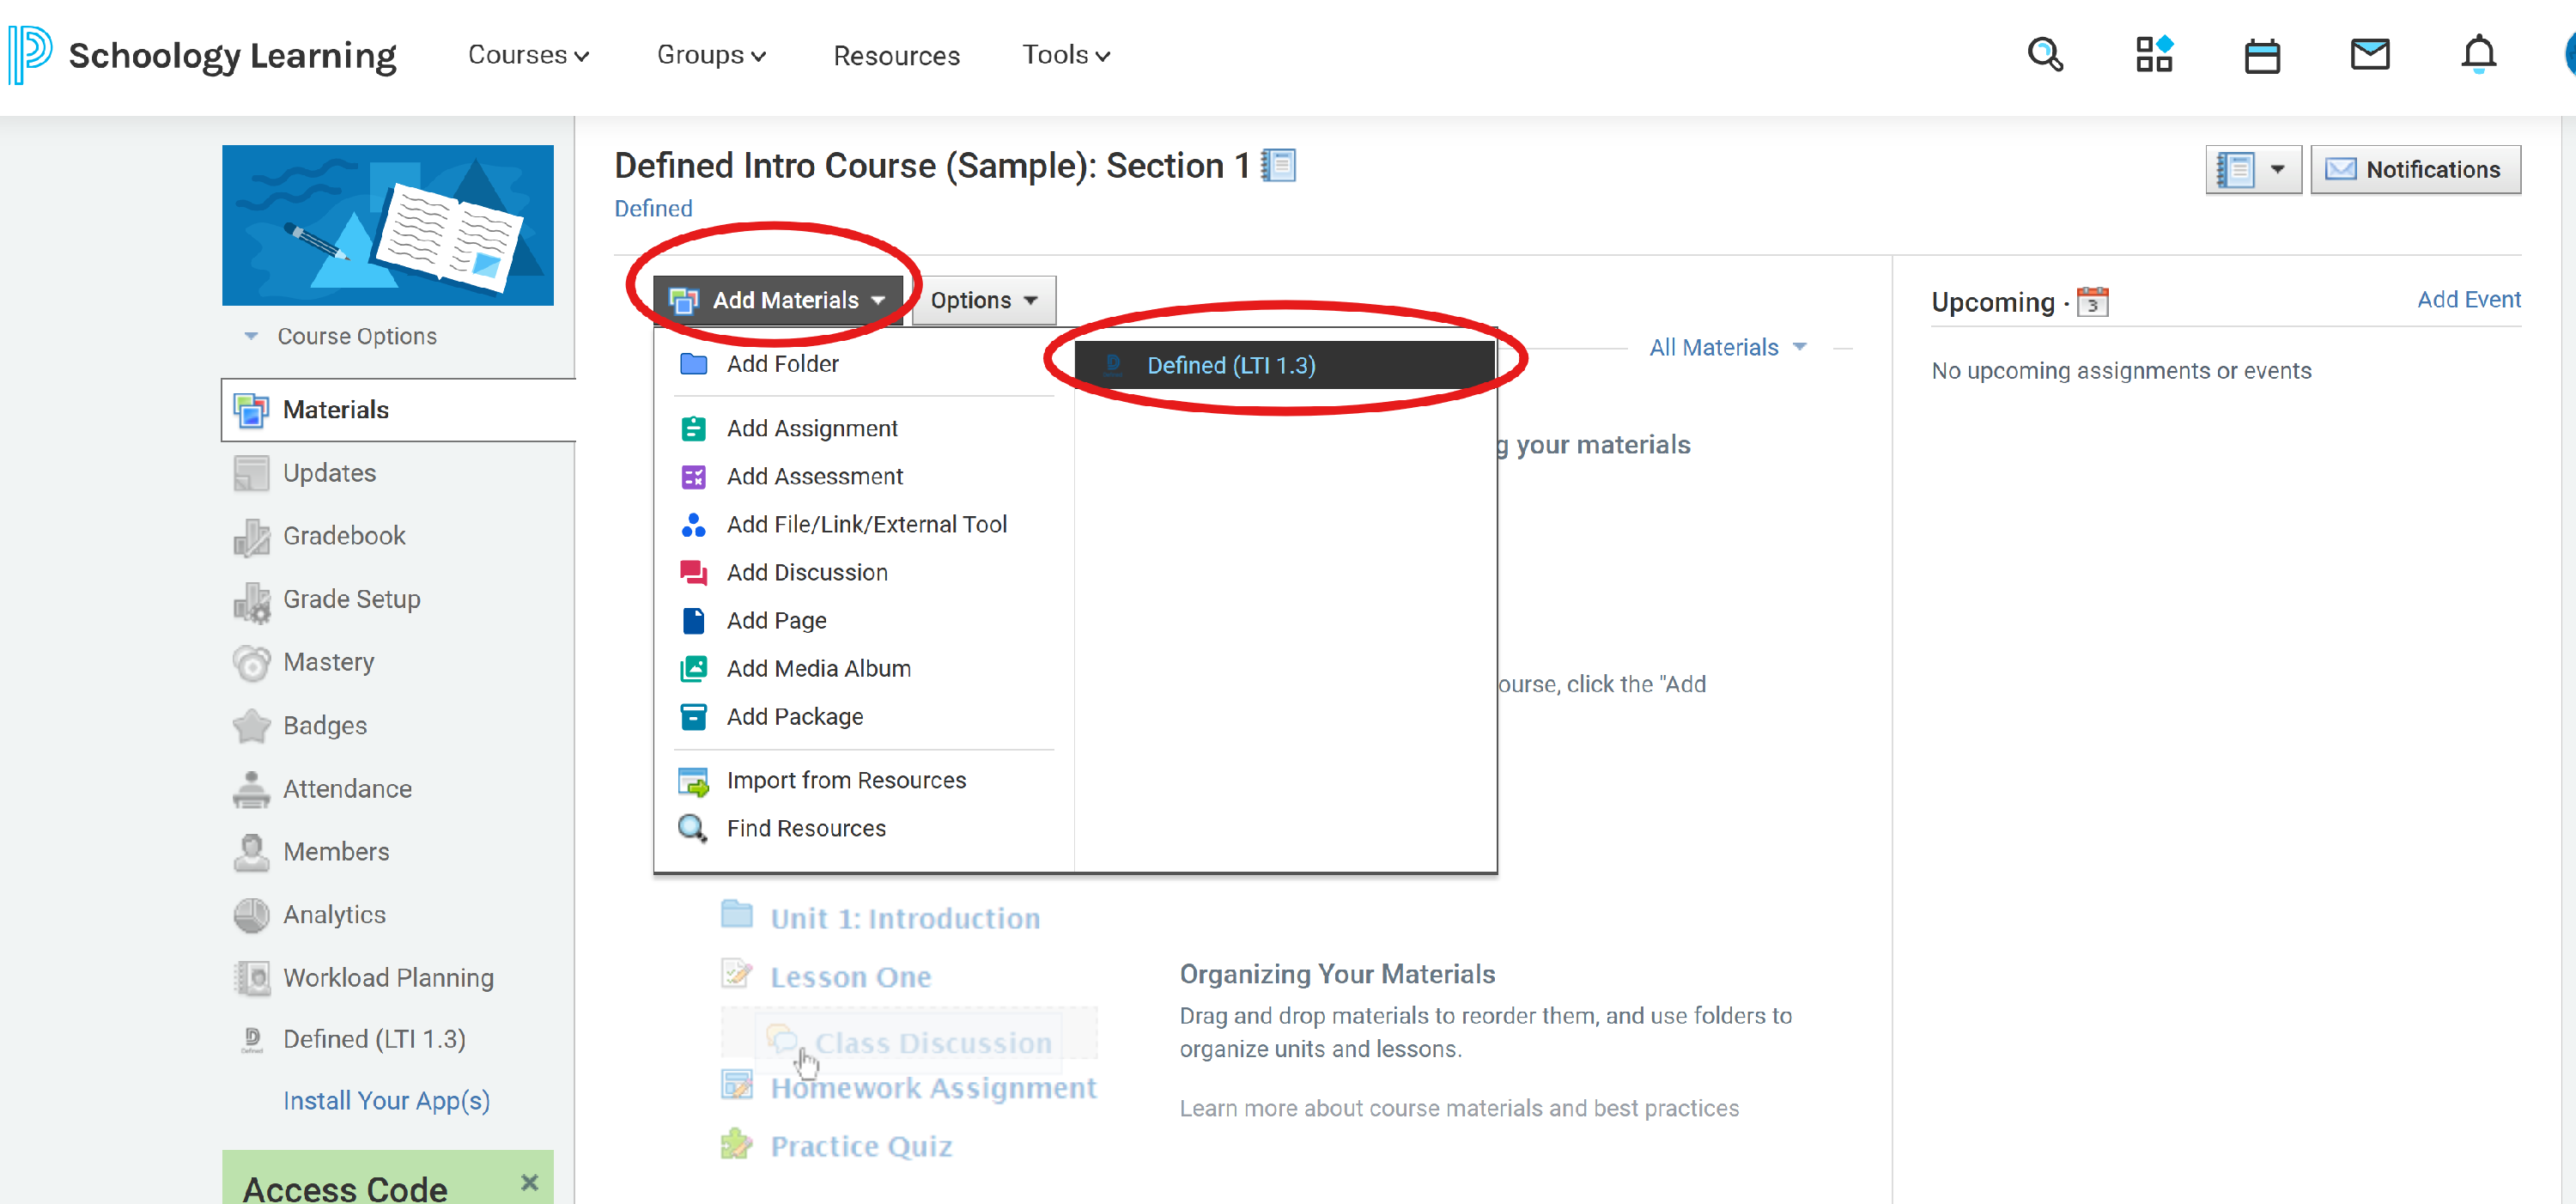The height and width of the screenshot is (1204, 2576).
Task: Select Add Discussion menu entry
Action: click(x=807, y=572)
